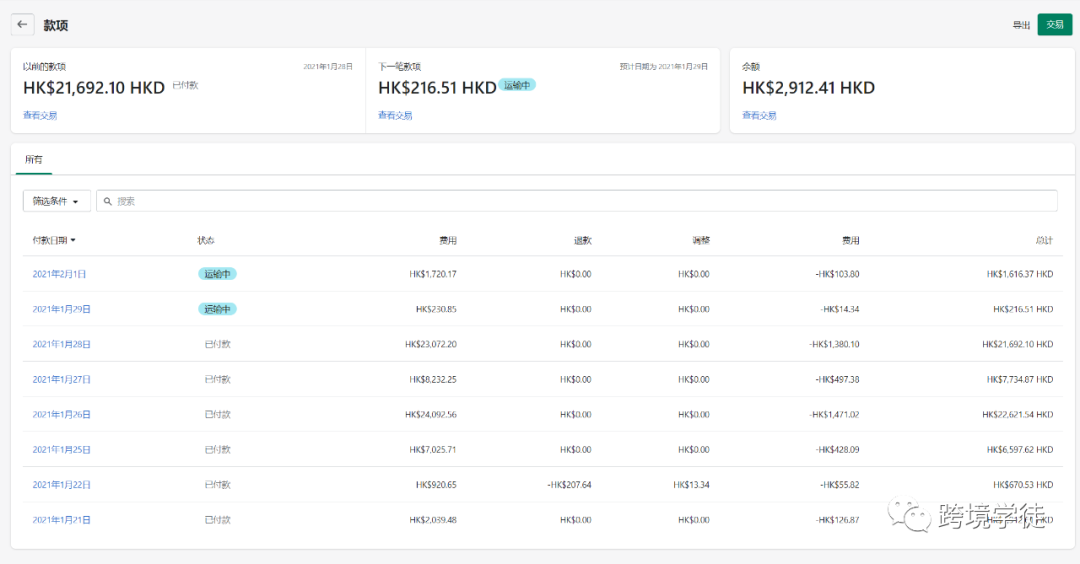Open payout dated 2021年1月27日
Image resolution: width=1080 pixels, height=564 pixels.
point(61,379)
